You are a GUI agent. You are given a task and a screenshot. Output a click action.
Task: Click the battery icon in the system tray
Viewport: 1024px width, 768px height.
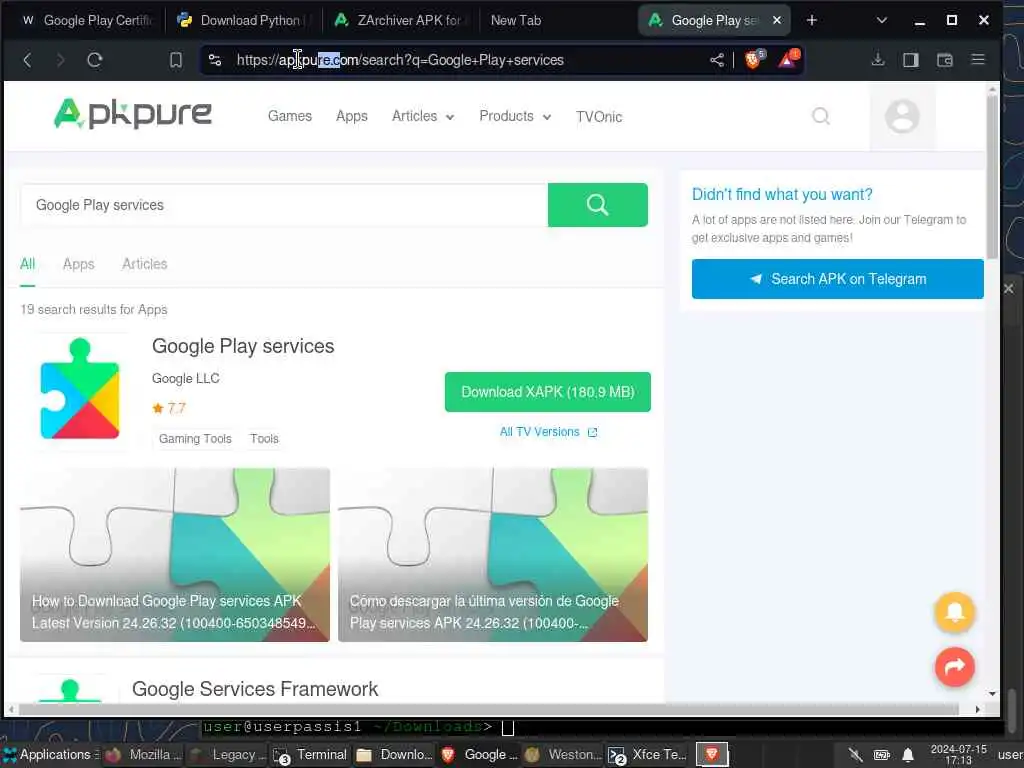pos(882,756)
